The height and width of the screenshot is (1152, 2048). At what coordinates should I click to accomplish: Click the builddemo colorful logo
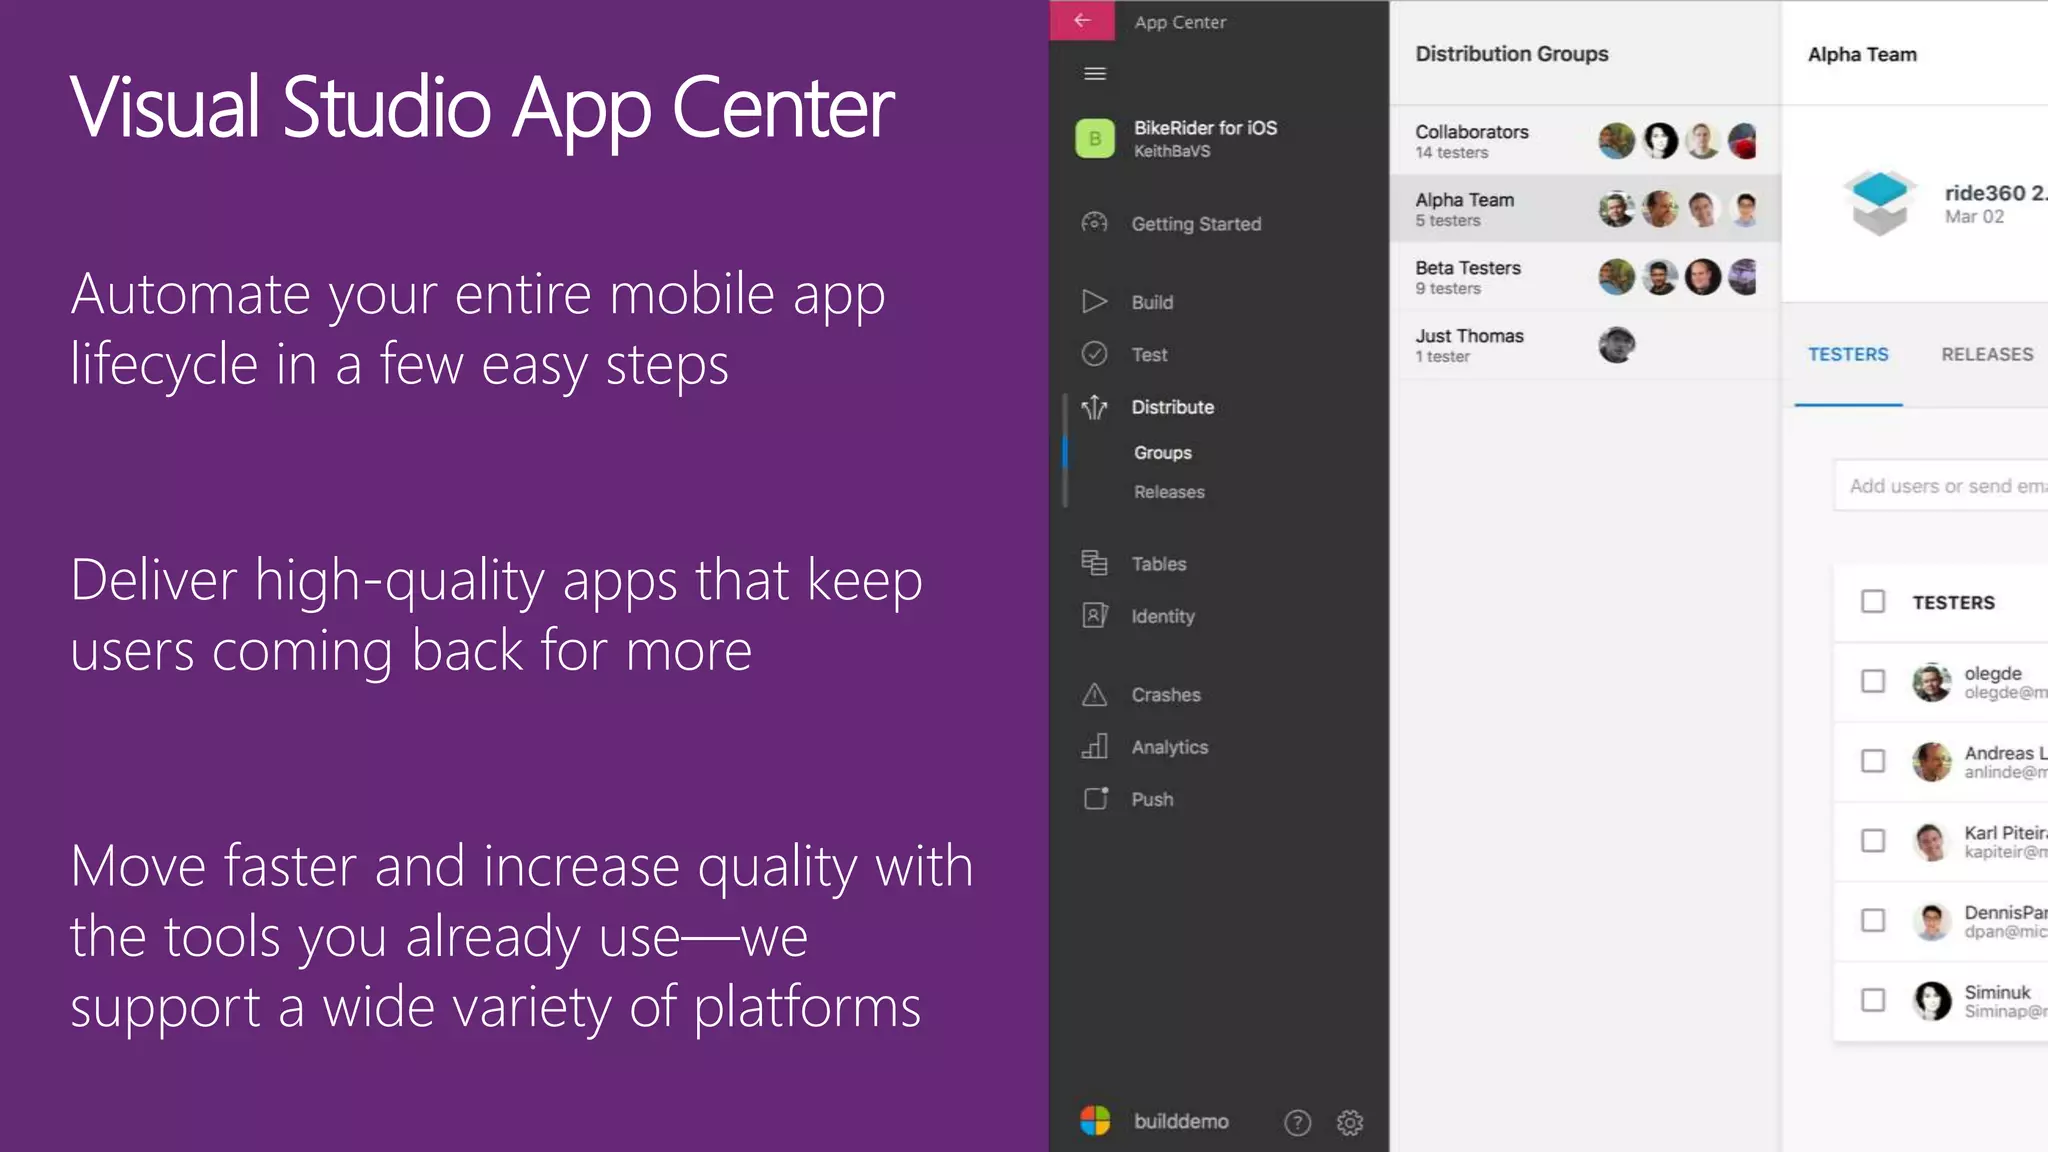click(1095, 1121)
